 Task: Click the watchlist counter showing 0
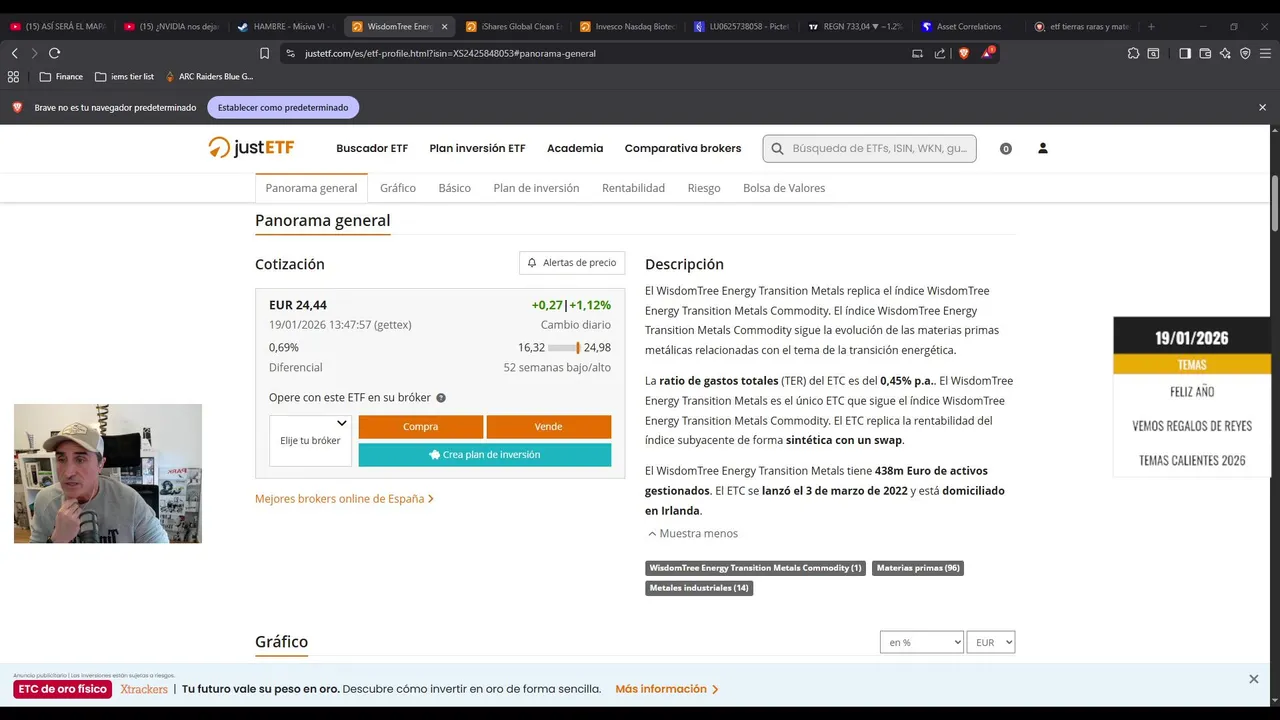click(x=1006, y=148)
